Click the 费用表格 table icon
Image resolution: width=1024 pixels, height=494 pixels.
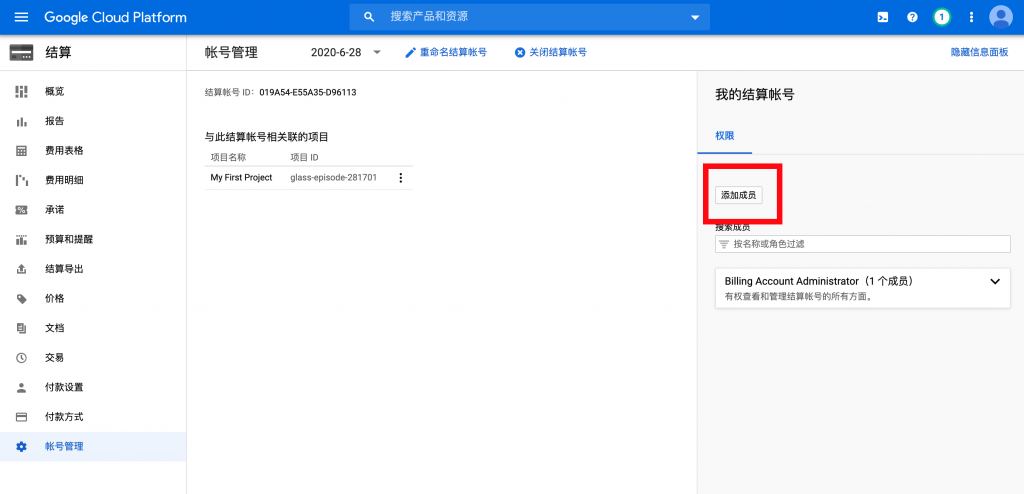click(22, 151)
